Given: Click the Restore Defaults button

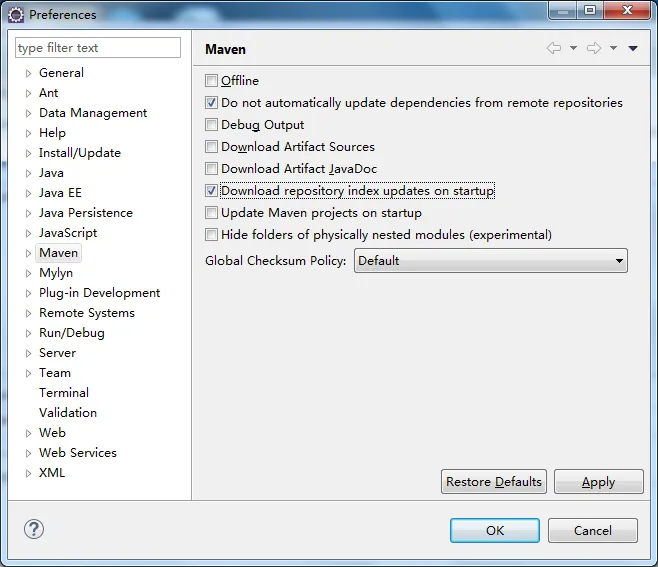Looking at the screenshot, I should click(x=494, y=482).
